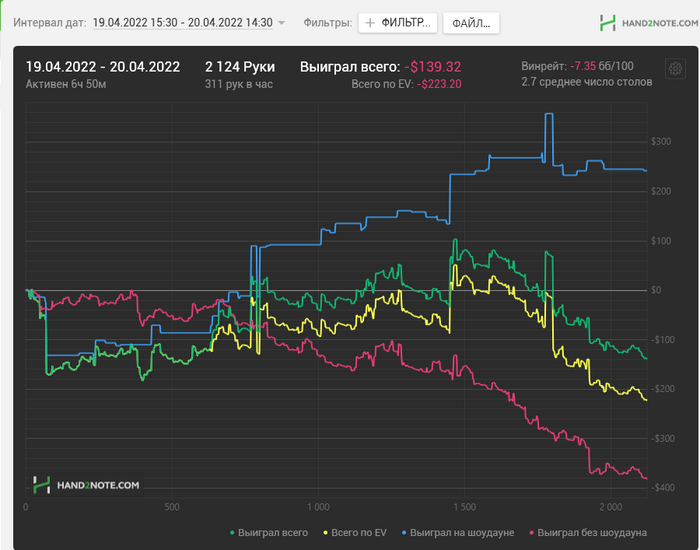This screenshot has width=700, height=550.
Task: Click the Hand2Note logo at top right
Action: point(649,23)
